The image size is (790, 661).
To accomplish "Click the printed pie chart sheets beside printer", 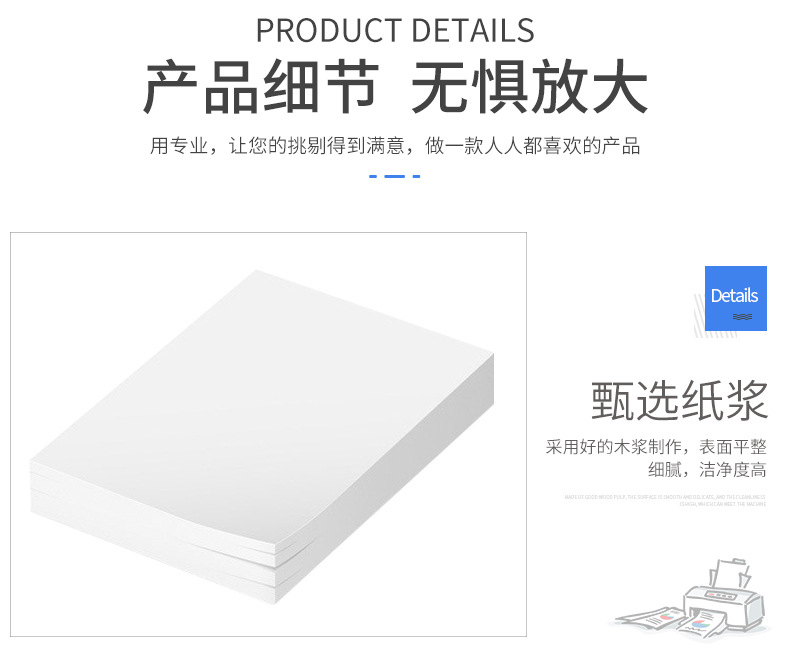I will (648, 617).
